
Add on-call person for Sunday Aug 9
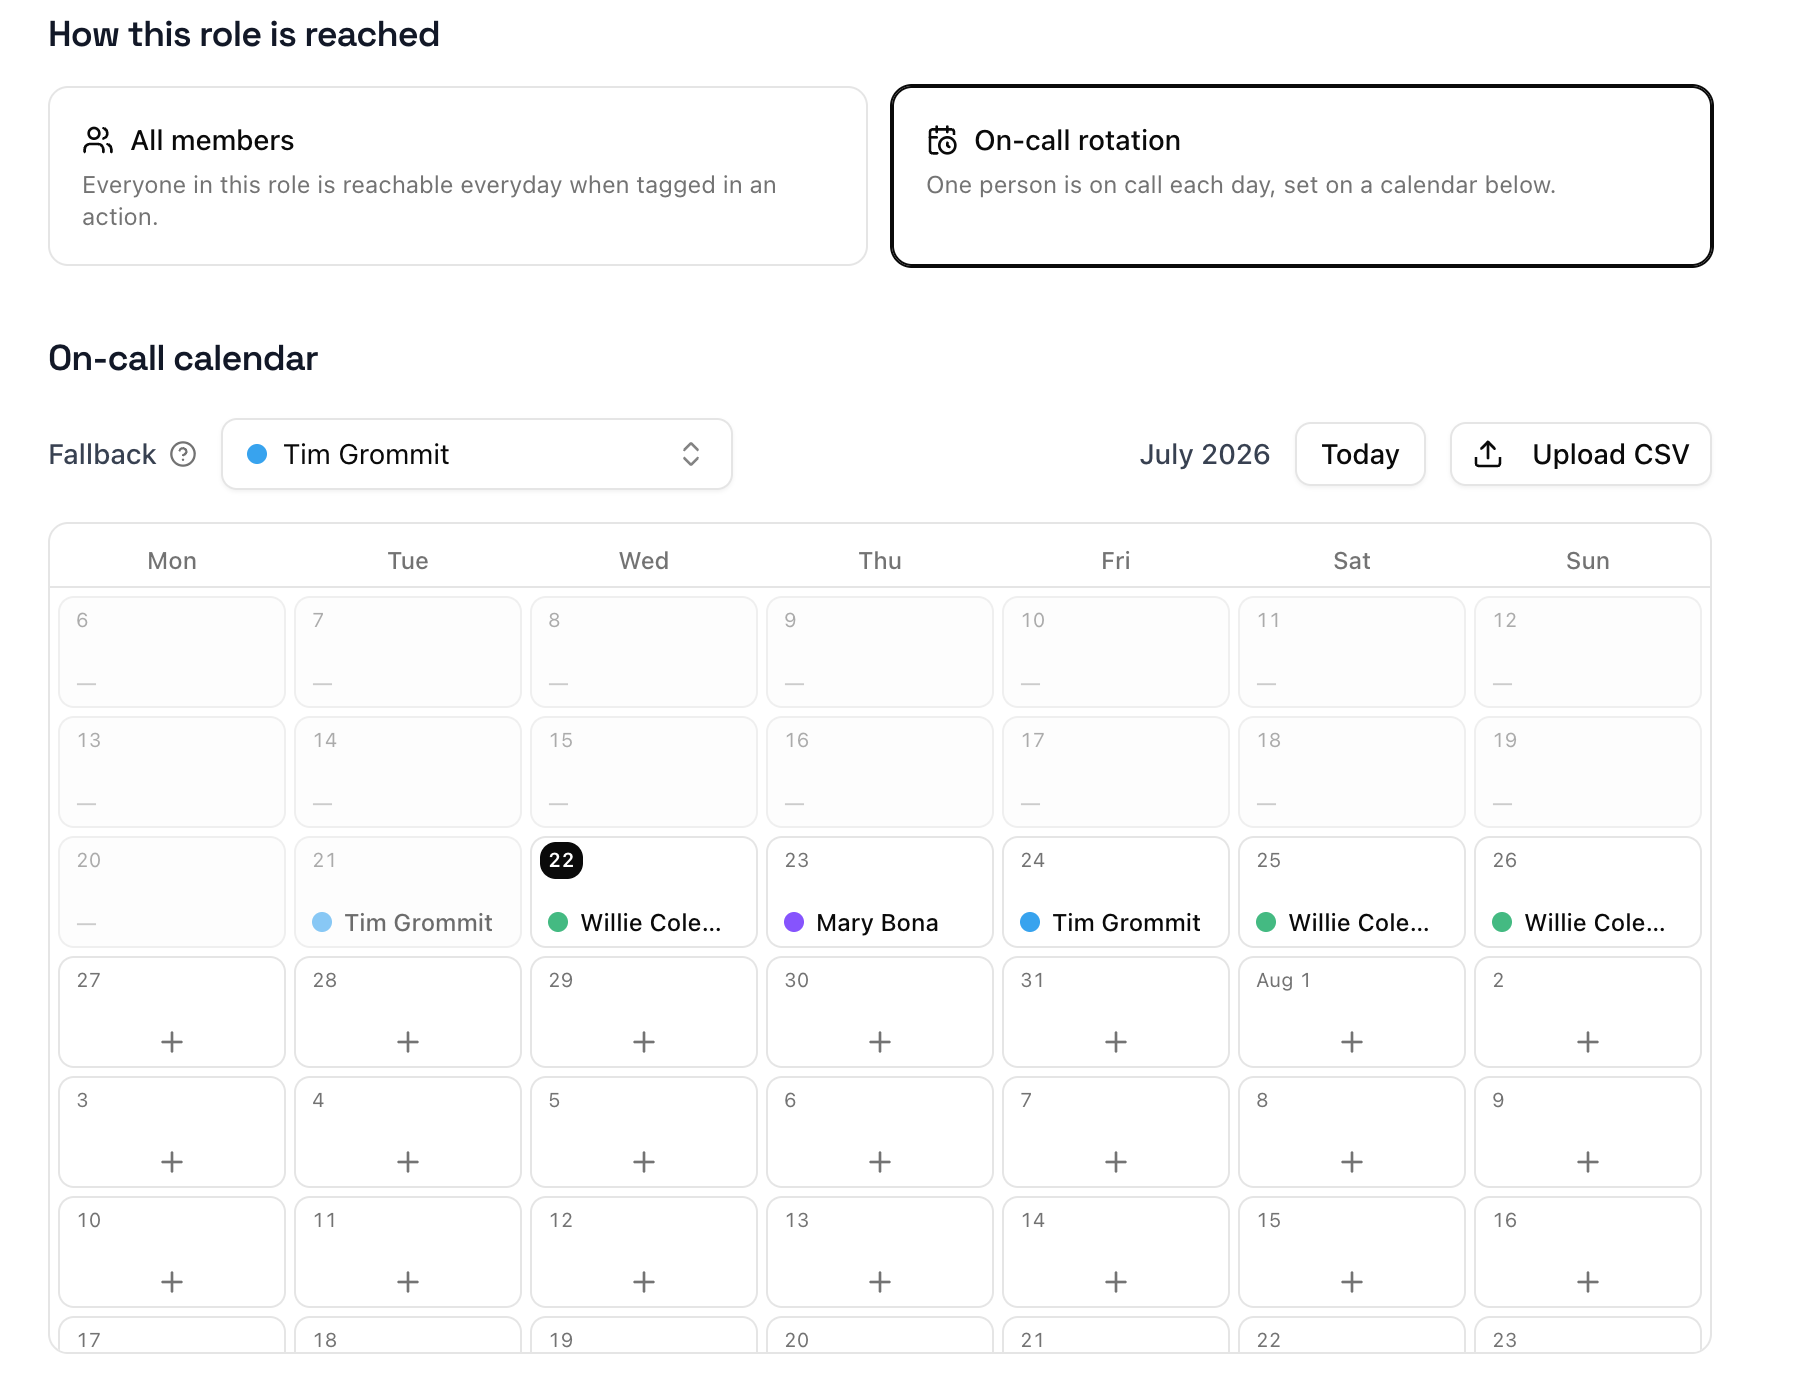(1588, 1162)
